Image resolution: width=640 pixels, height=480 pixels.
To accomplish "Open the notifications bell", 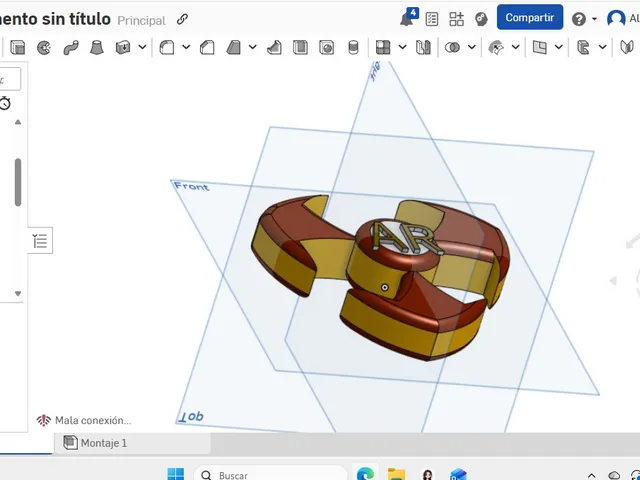I will [x=409, y=18].
